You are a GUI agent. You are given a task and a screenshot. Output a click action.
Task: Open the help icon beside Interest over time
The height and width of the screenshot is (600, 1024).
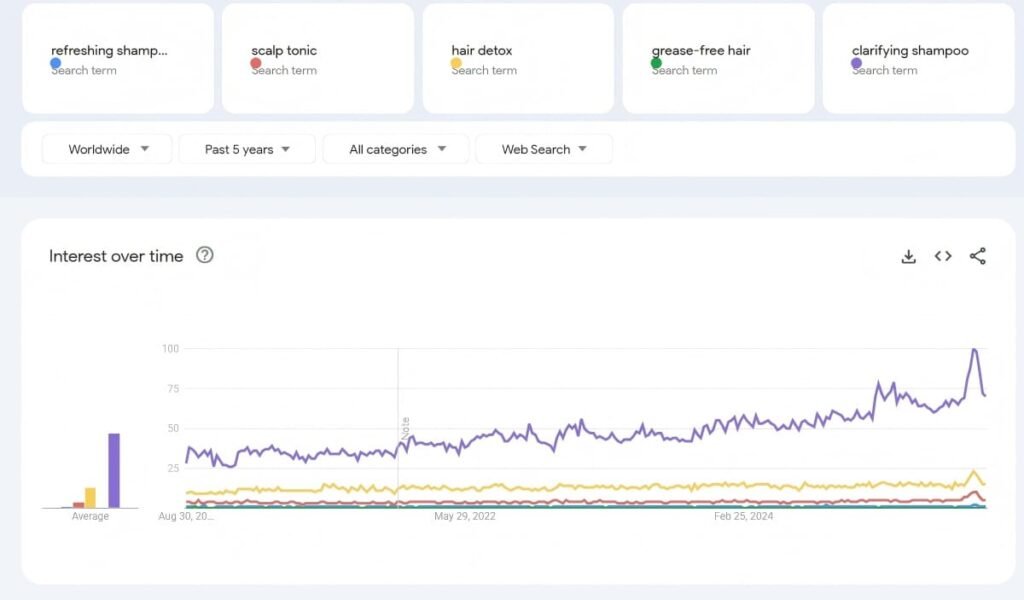pos(205,255)
